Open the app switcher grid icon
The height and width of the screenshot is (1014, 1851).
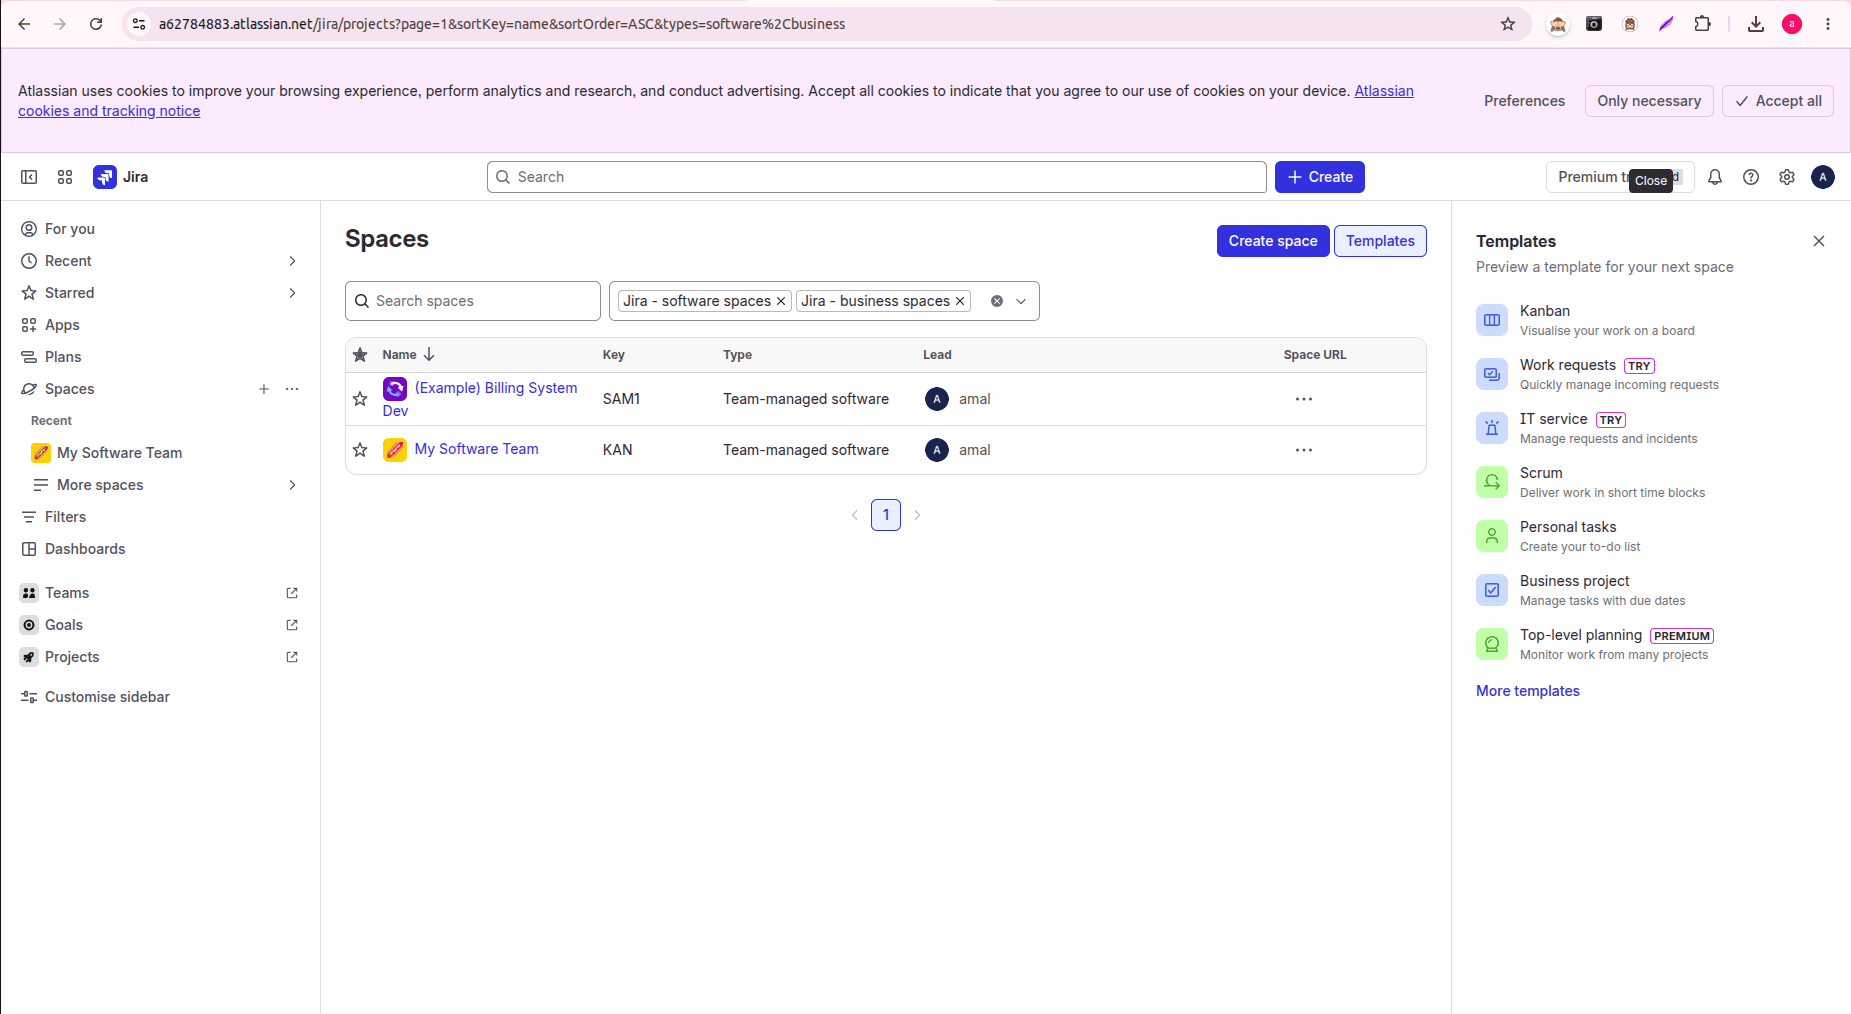[65, 177]
